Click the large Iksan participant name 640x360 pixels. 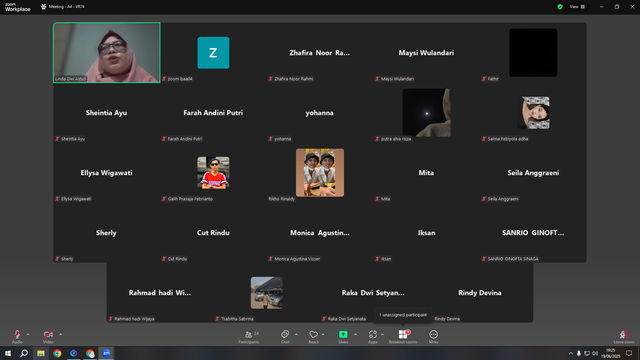[427, 233]
